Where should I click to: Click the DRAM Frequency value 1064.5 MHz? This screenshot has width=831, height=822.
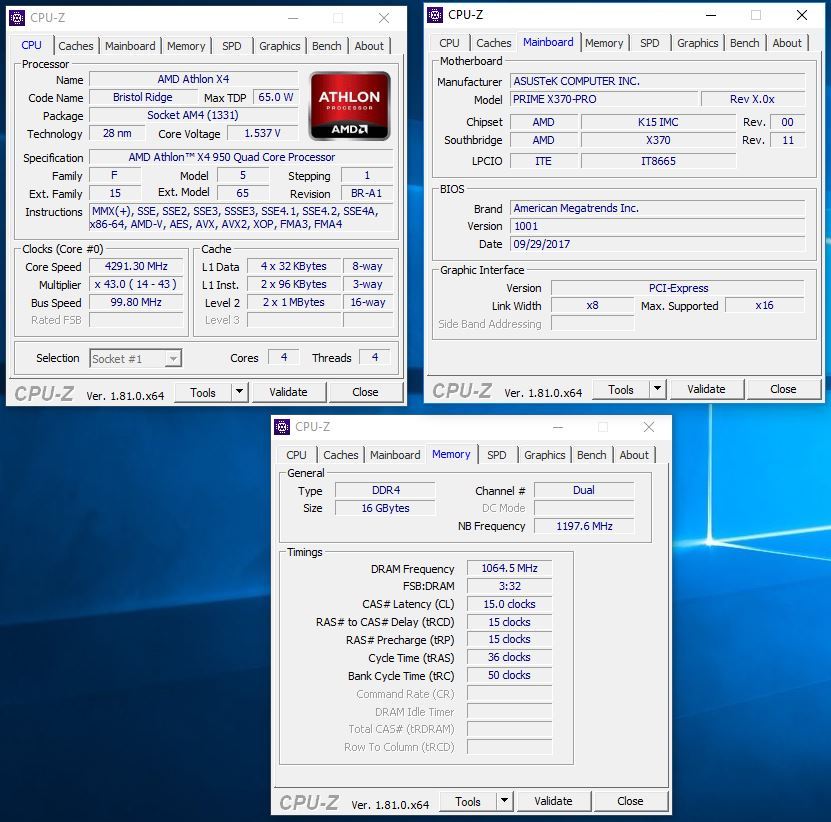coord(509,568)
